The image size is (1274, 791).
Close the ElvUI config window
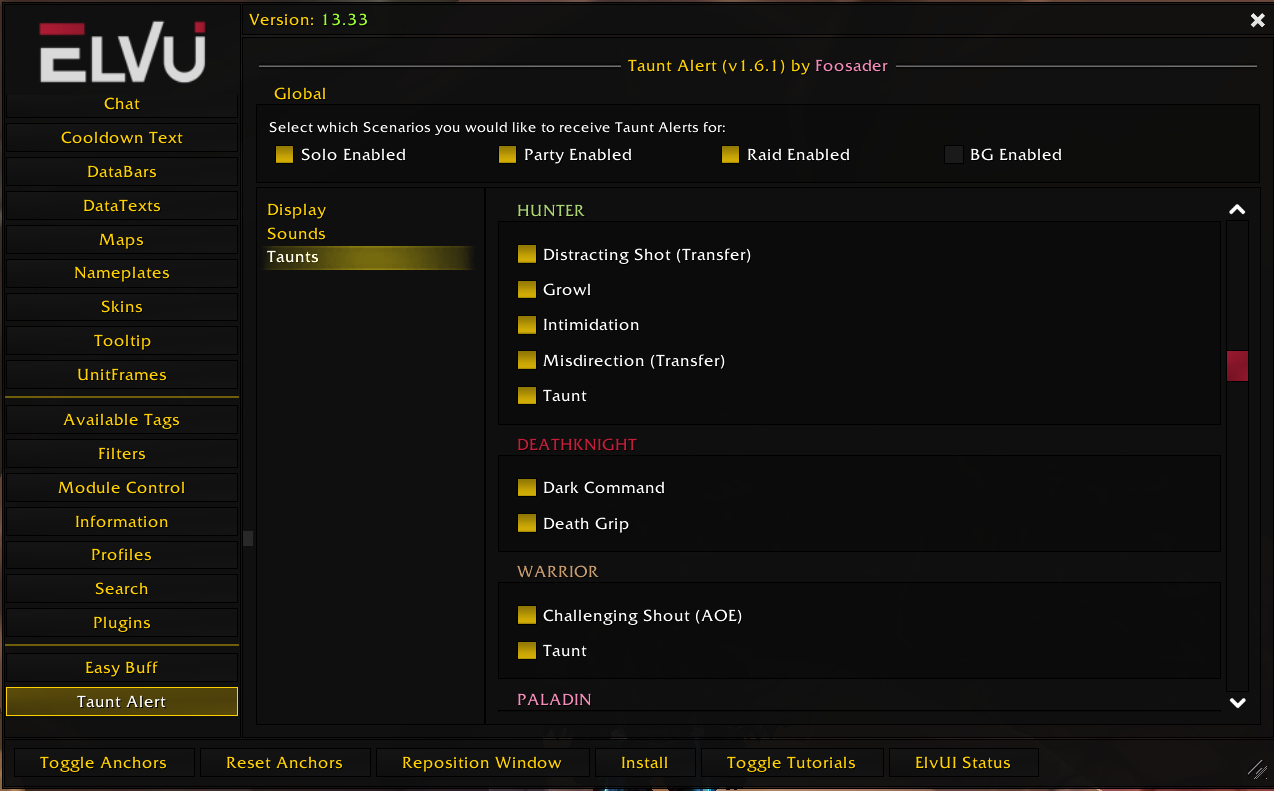pyautogui.click(x=1257, y=20)
